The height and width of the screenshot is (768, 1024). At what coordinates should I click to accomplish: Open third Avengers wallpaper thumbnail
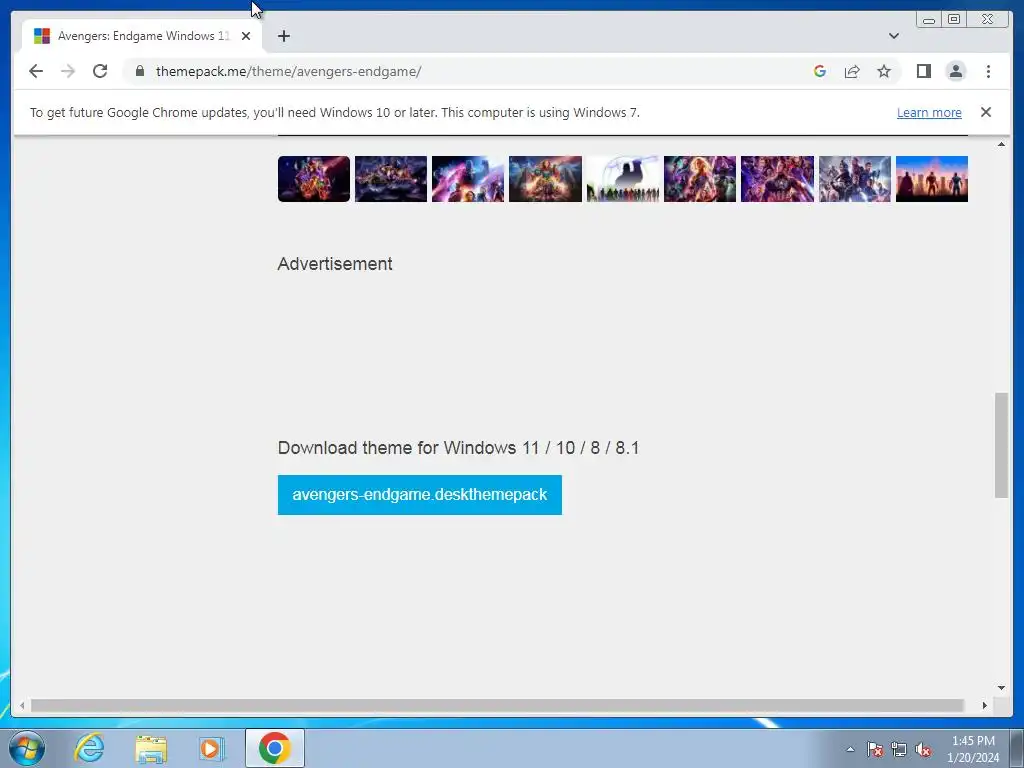(x=468, y=179)
